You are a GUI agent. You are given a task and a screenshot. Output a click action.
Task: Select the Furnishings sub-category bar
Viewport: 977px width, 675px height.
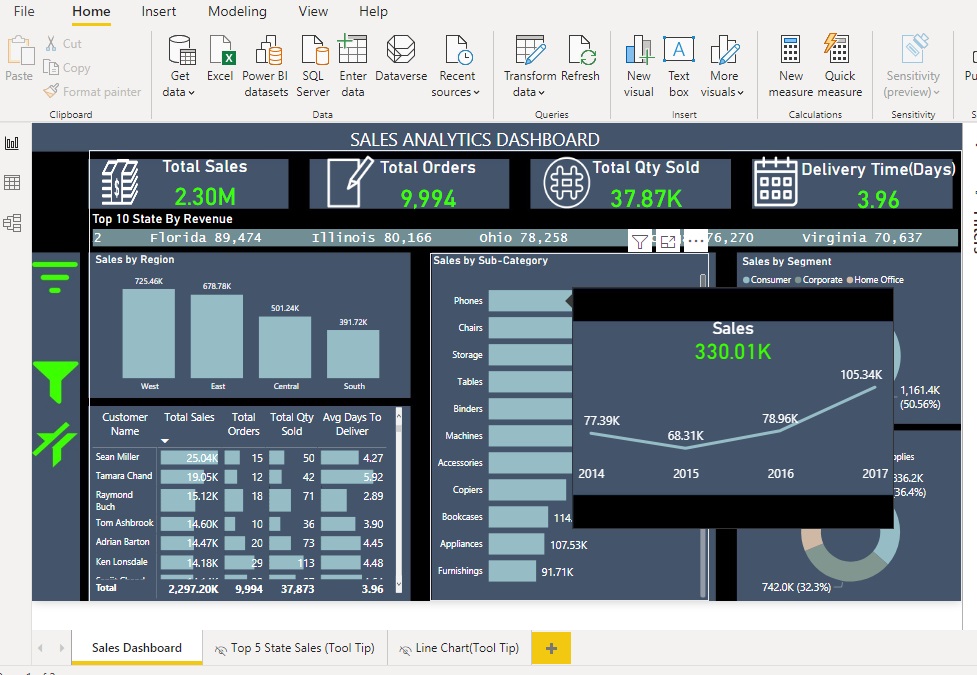click(x=512, y=571)
